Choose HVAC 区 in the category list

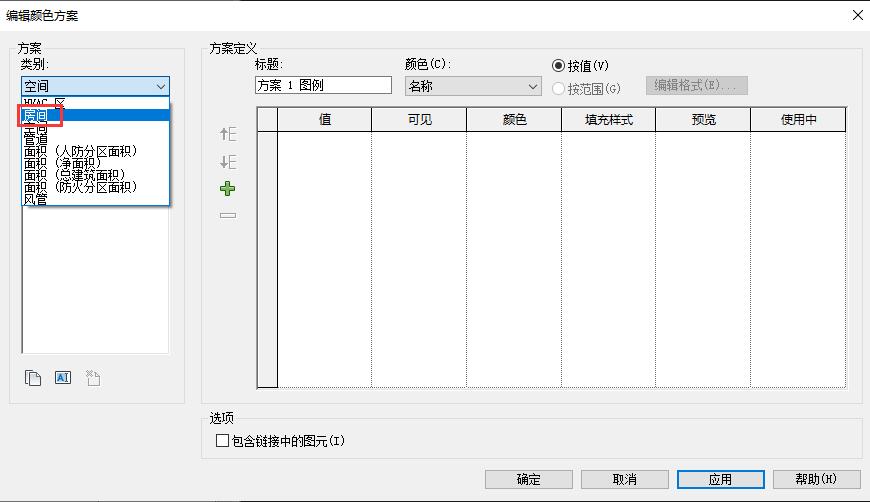pyautogui.click(x=95, y=103)
